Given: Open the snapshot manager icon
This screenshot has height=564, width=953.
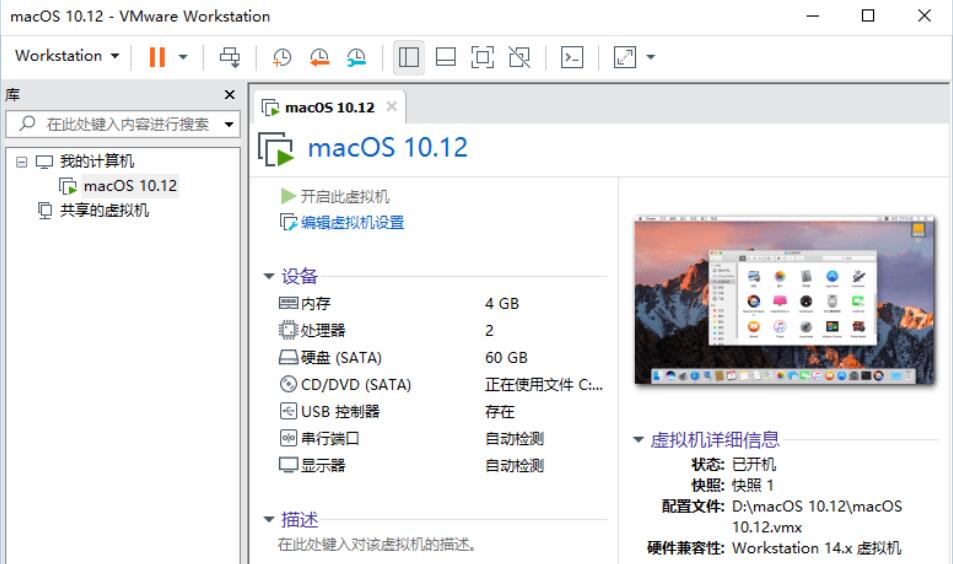Looking at the screenshot, I should click(356, 57).
